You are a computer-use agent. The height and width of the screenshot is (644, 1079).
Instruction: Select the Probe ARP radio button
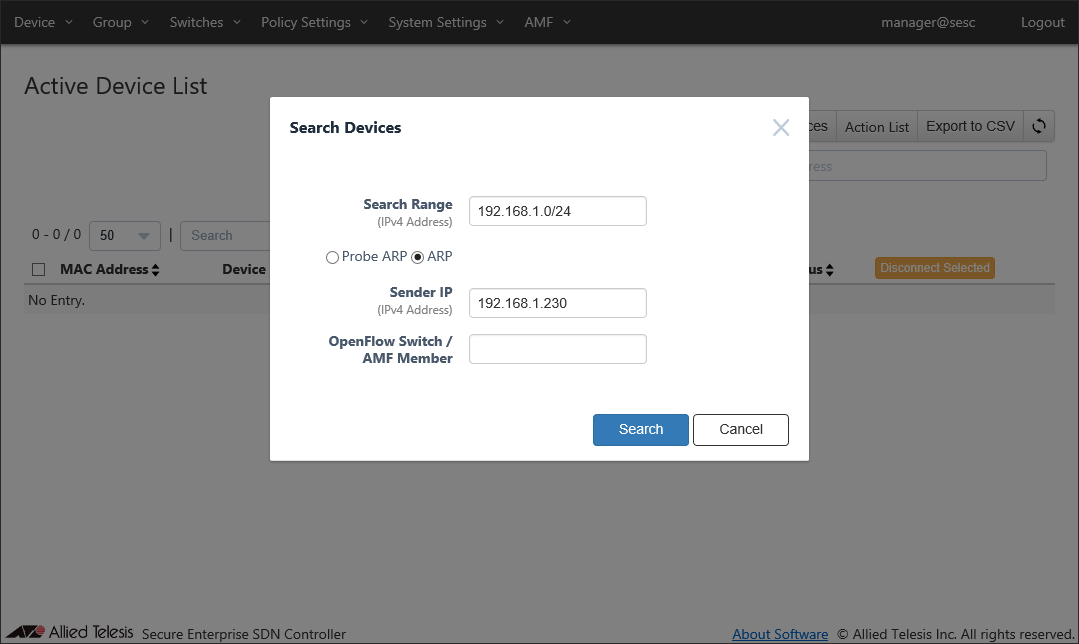[x=332, y=257]
